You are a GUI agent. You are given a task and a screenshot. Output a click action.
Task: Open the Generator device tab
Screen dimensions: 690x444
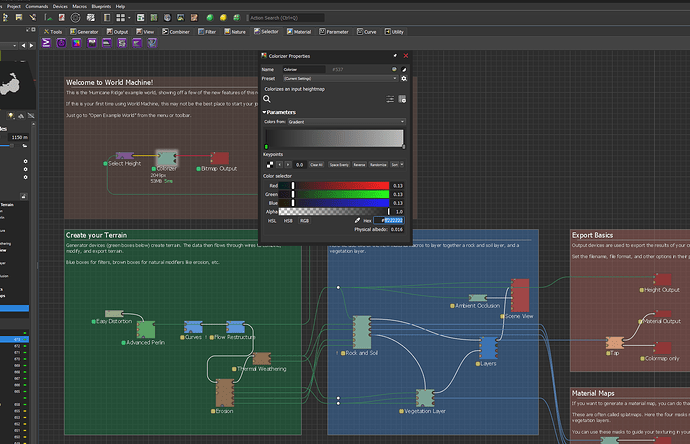point(82,32)
